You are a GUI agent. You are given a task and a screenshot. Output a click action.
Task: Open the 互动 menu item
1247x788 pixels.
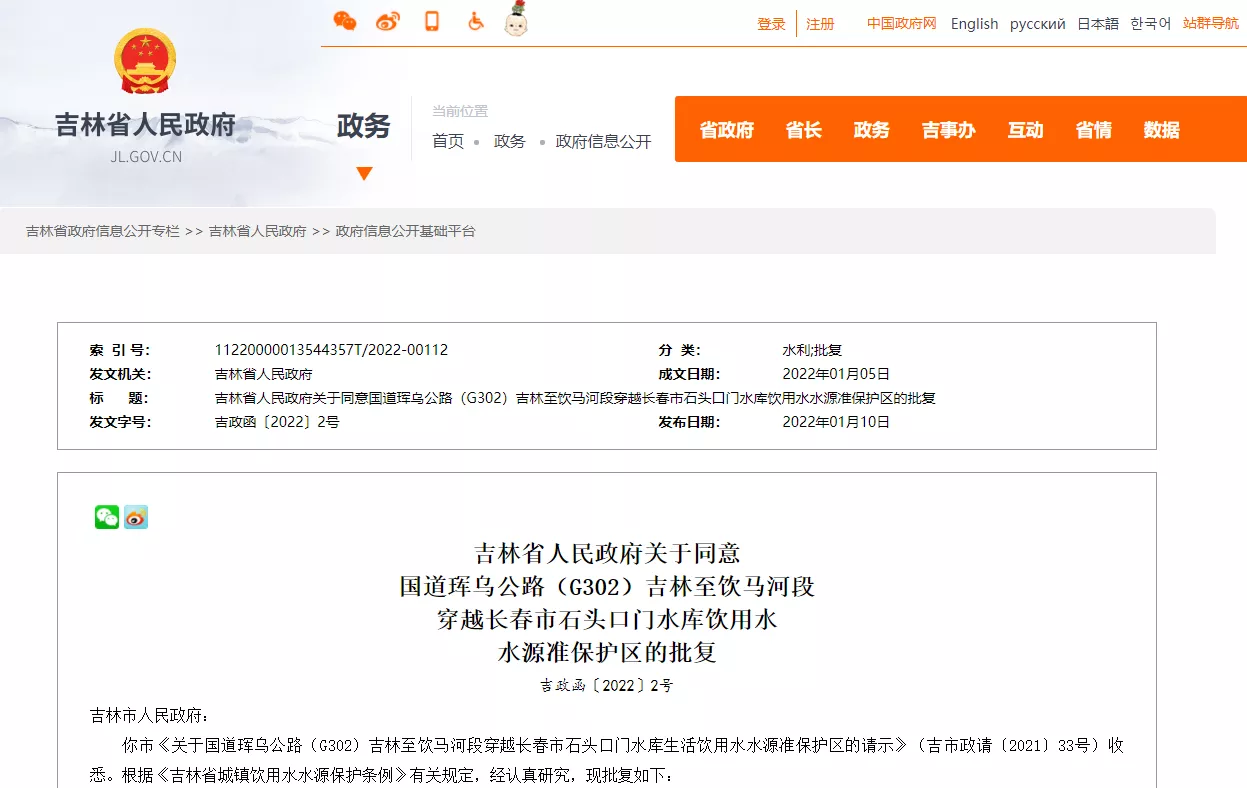pyautogui.click(x=1025, y=130)
